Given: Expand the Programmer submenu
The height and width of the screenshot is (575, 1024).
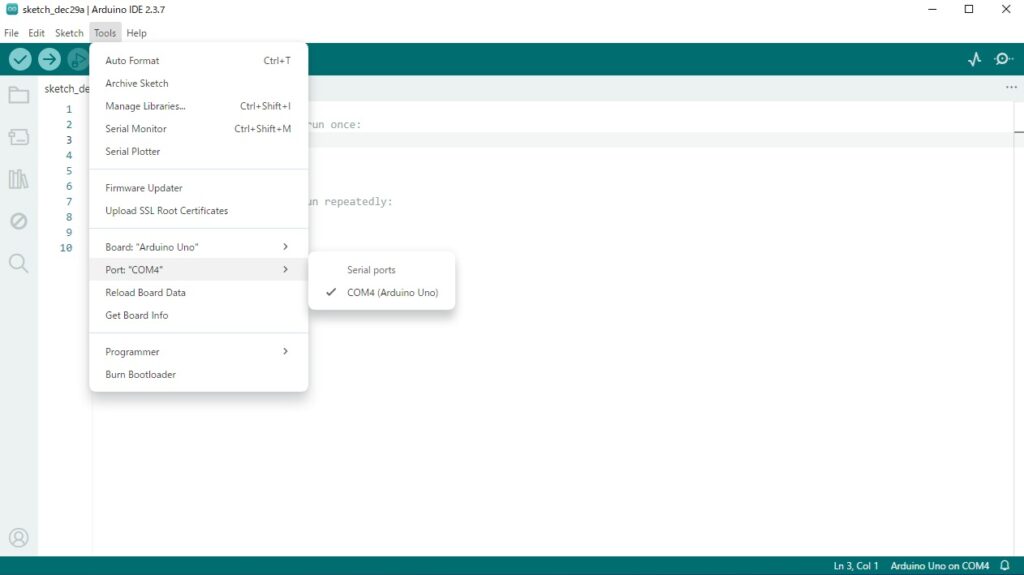Looking at the screenshot, I should 197,352.
